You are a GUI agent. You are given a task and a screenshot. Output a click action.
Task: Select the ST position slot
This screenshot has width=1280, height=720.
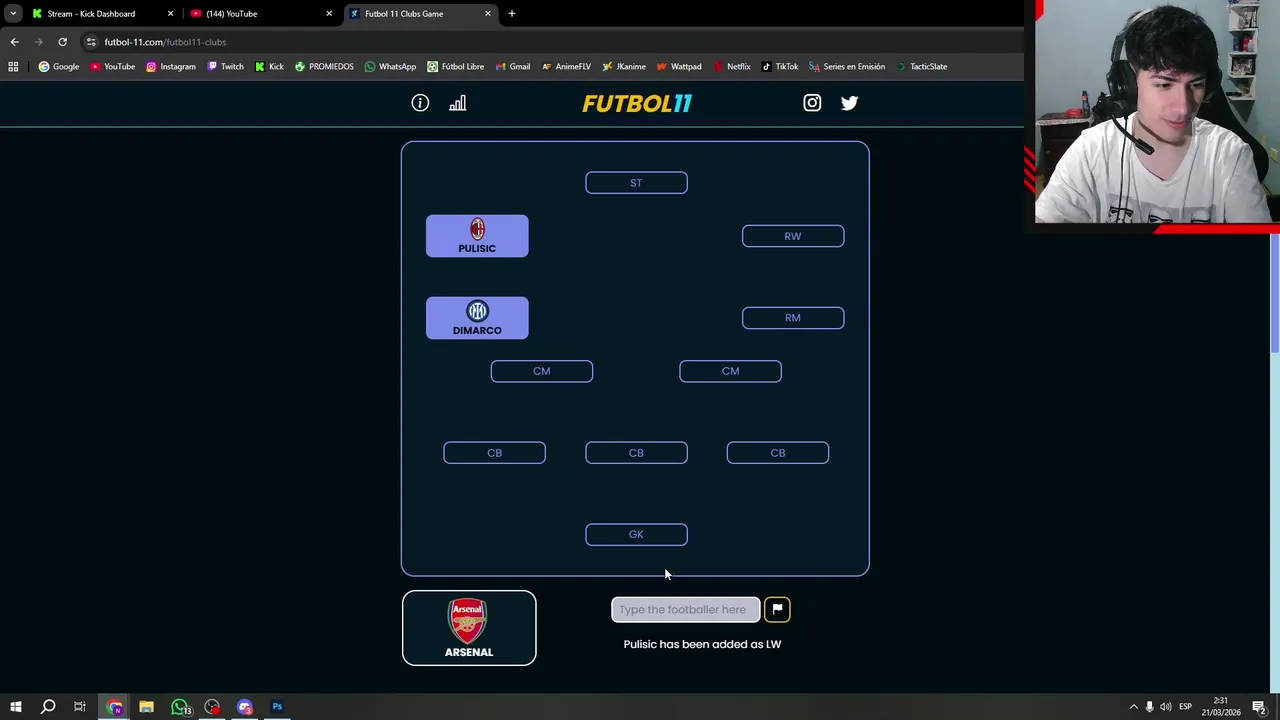(x=636, y=183)
